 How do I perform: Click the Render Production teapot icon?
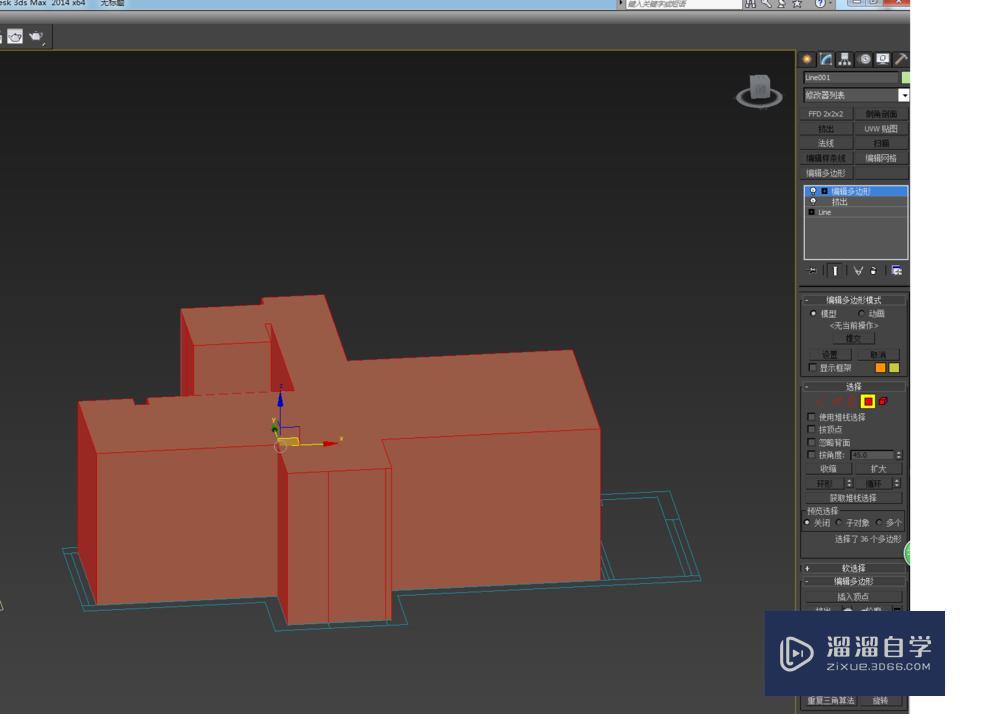click(36, 36)
